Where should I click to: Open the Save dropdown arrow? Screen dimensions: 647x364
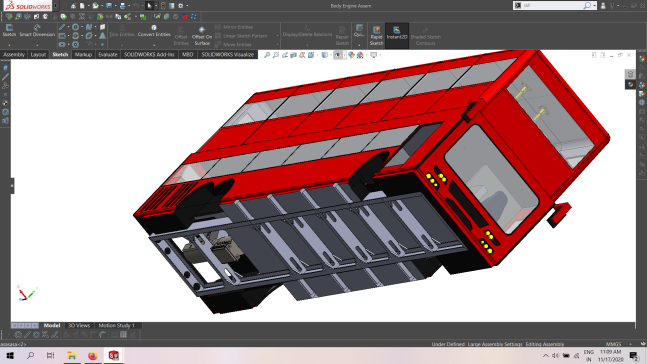coord(115,6)
